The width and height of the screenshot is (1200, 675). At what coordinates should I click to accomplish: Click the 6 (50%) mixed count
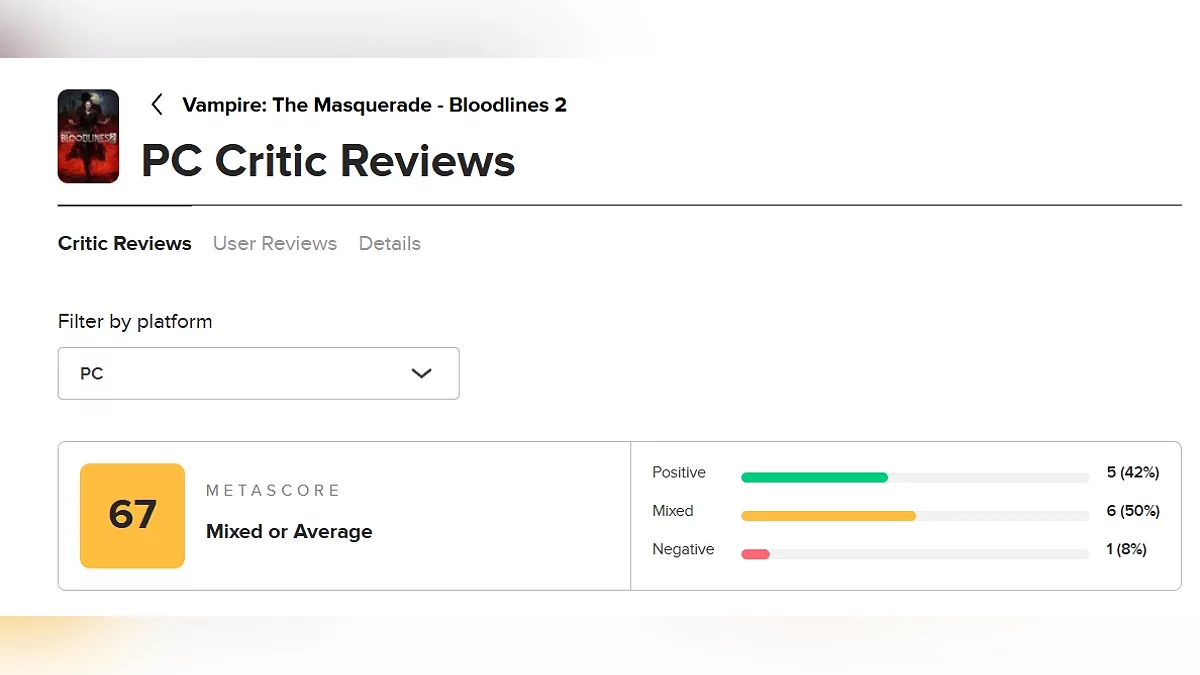pyautogui.click(x=1133, y=511)
